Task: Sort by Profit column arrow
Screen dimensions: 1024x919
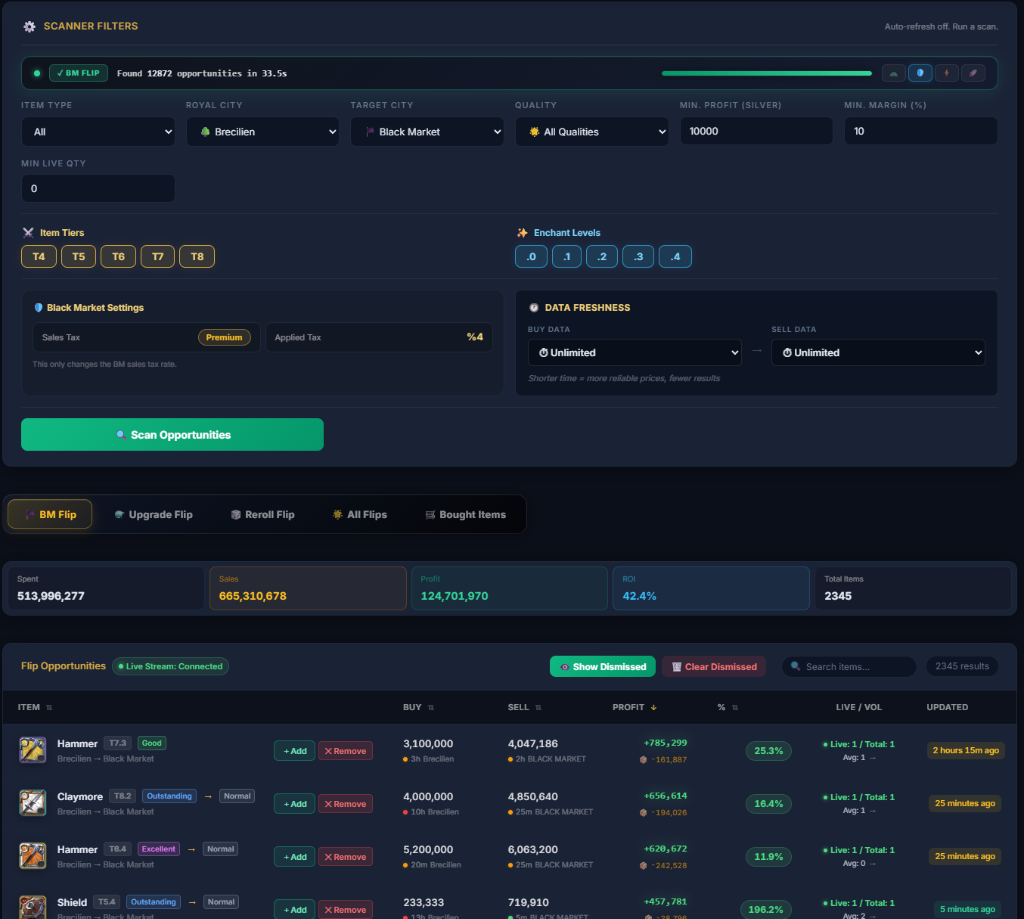Action: pyautogui.click(x=653, y=707)
